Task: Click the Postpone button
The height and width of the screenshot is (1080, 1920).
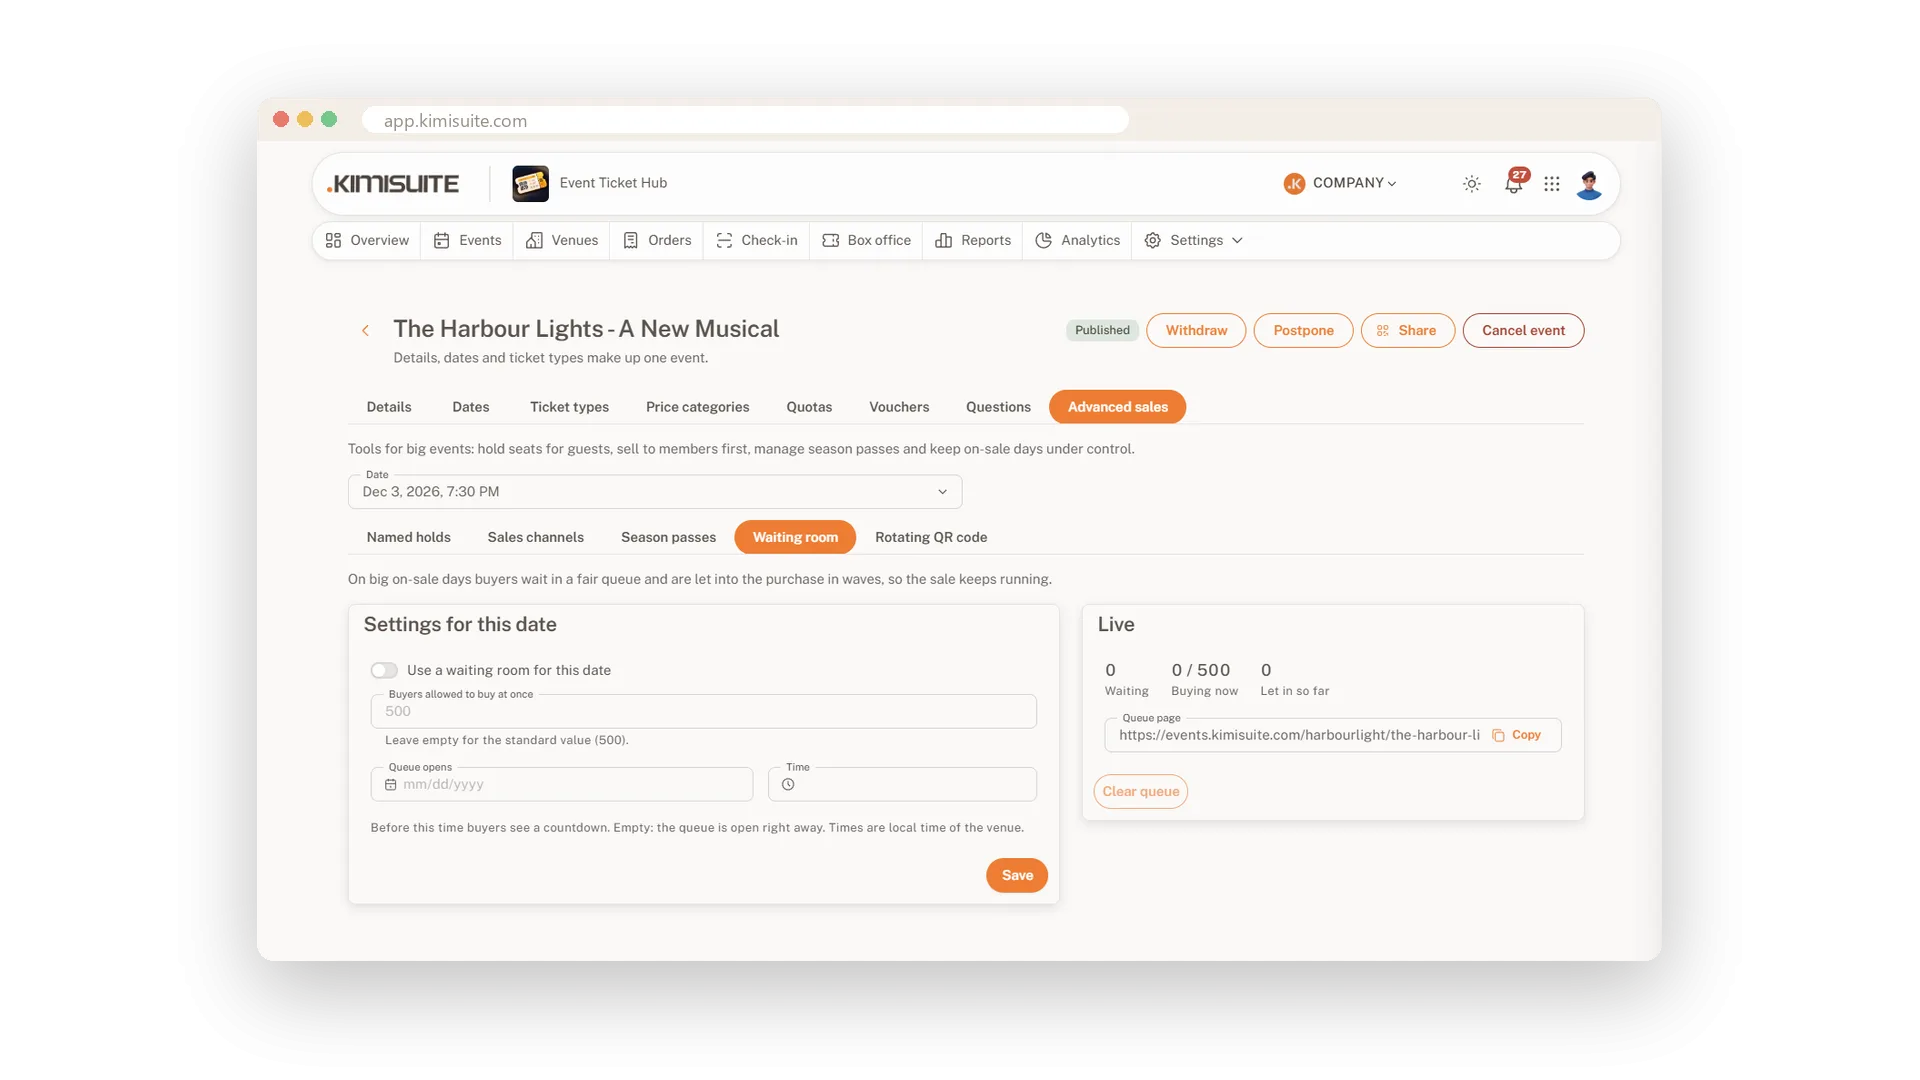Action: (x=1303, y=331)
